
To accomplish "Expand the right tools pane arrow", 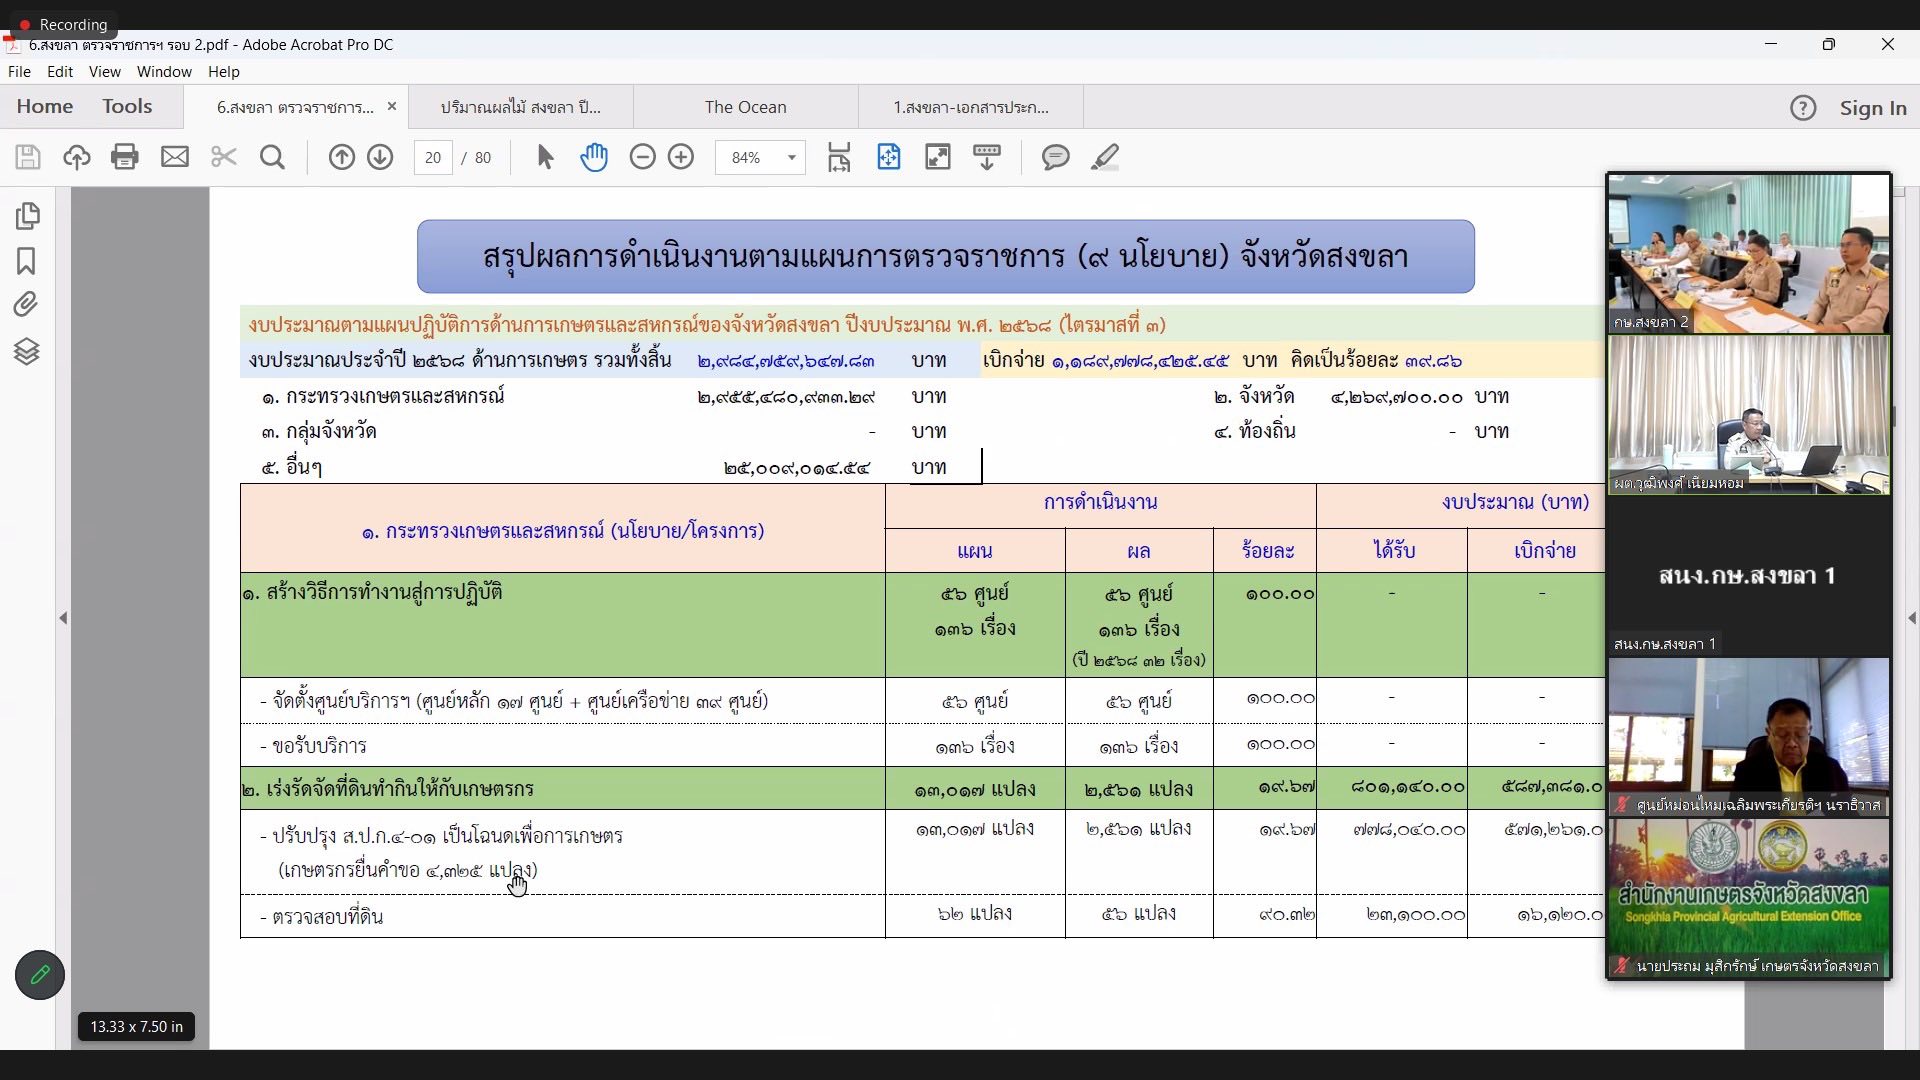I will tap(1912, 618).
